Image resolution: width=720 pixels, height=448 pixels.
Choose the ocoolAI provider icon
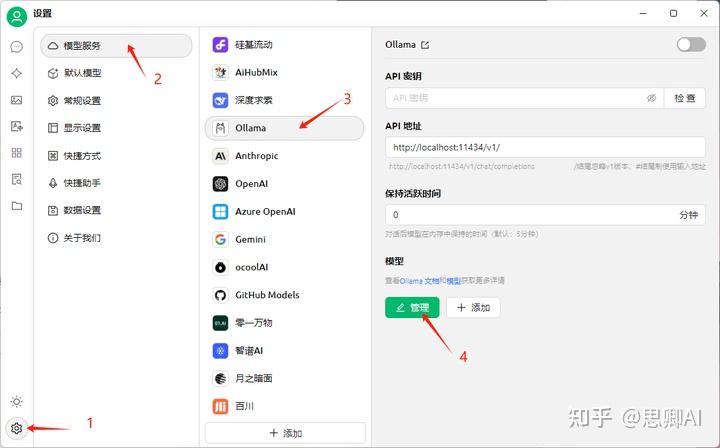(220, 267)
